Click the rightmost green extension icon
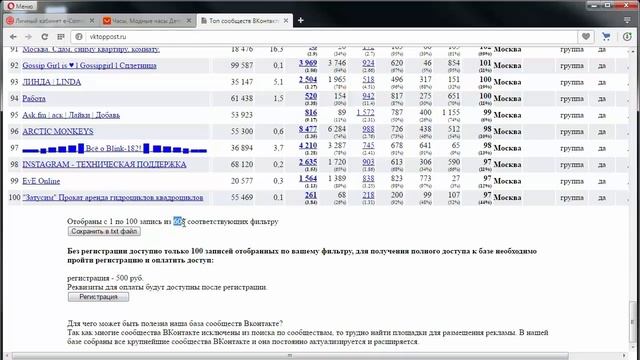The width and height of the screenshot is (640, 360). click(x=627, y=37)
